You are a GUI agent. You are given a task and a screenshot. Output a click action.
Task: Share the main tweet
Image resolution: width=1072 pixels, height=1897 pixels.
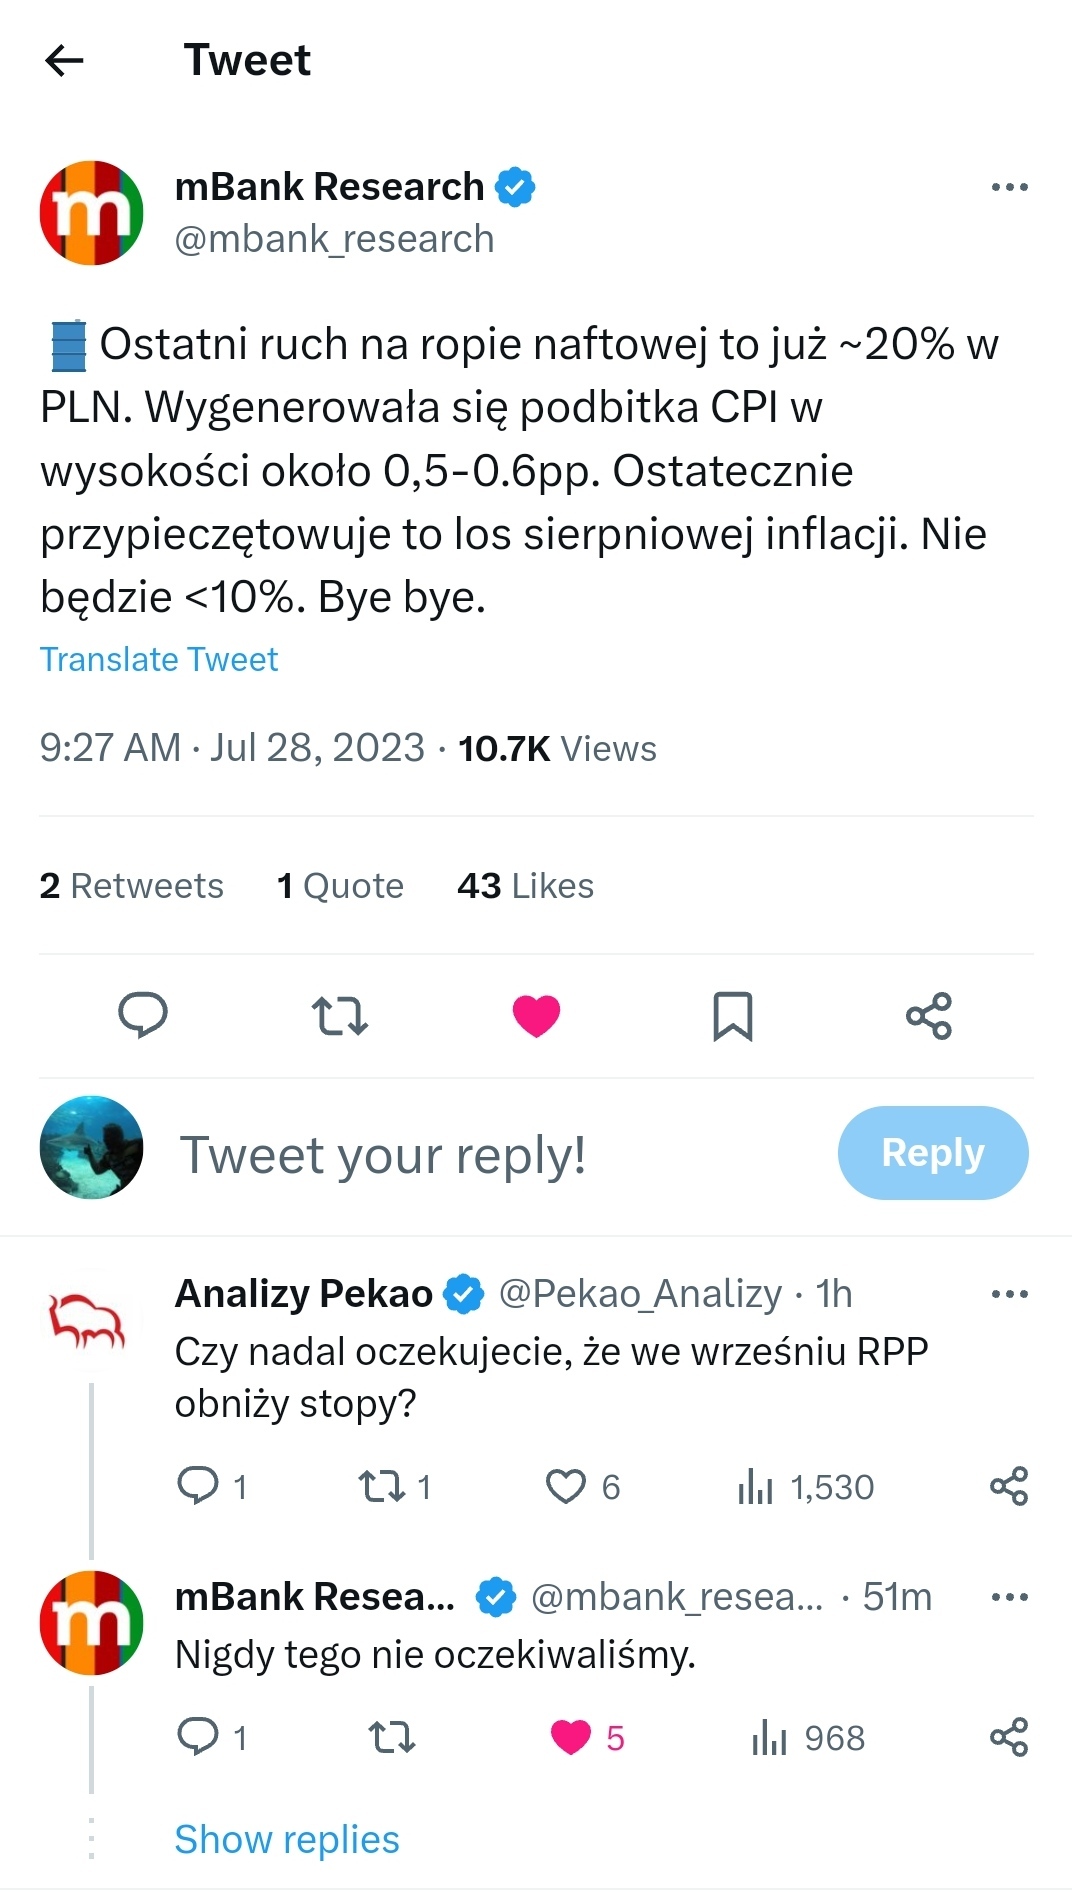pyautogui.click(x=928, y=1015)
